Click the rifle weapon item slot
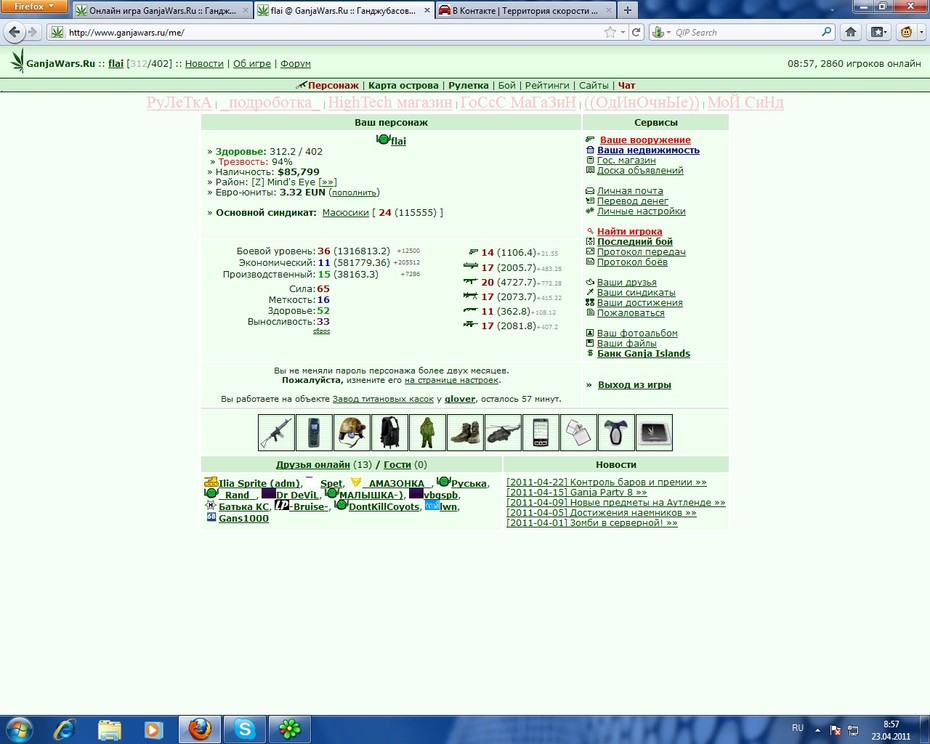 coord(276,433)
